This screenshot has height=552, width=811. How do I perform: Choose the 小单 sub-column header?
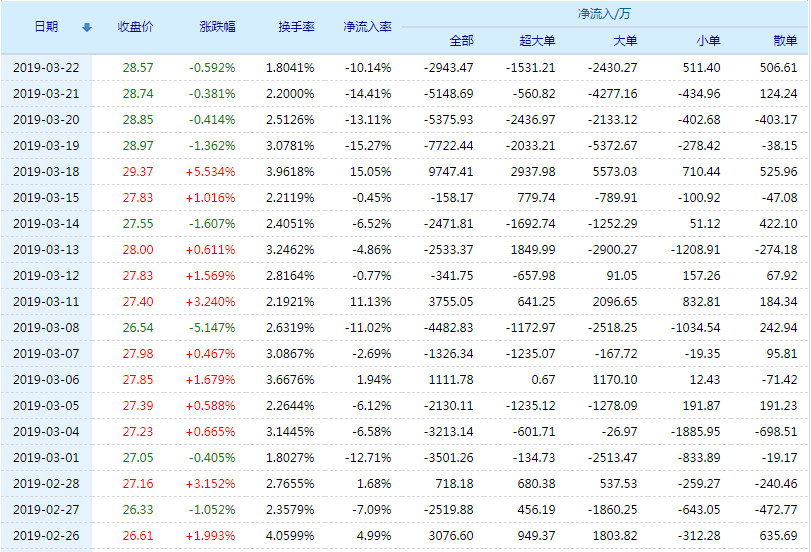pyautogui.click(x=707, y=41)
